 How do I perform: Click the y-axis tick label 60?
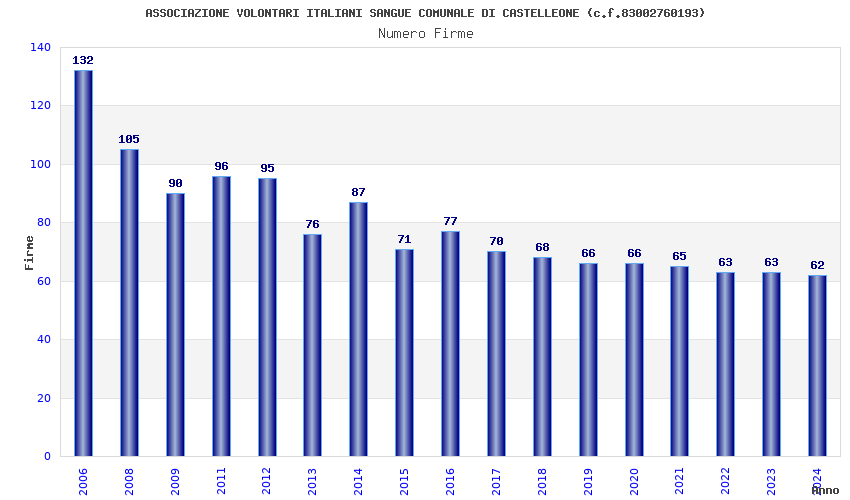coord(44,281)
